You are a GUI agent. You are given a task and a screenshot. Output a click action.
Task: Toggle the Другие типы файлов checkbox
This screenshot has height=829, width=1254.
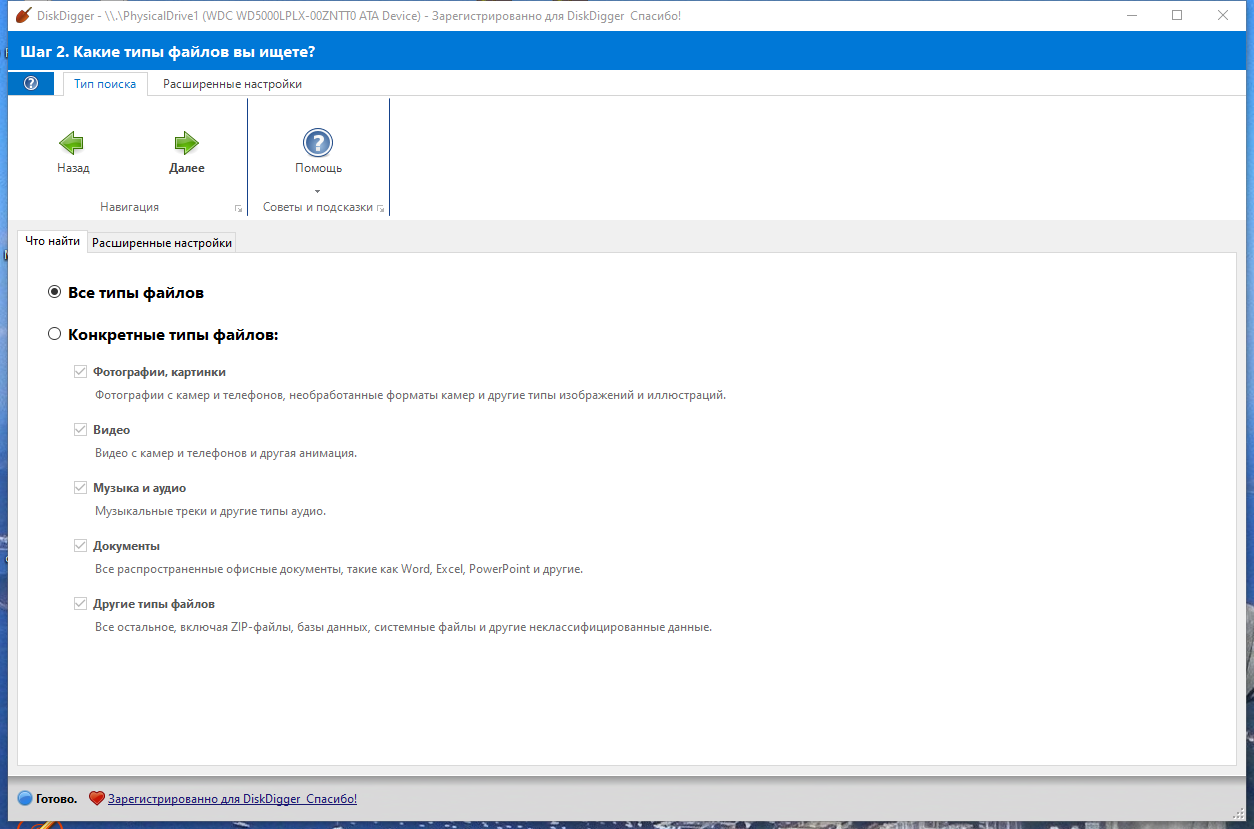[x=80, y=604]
